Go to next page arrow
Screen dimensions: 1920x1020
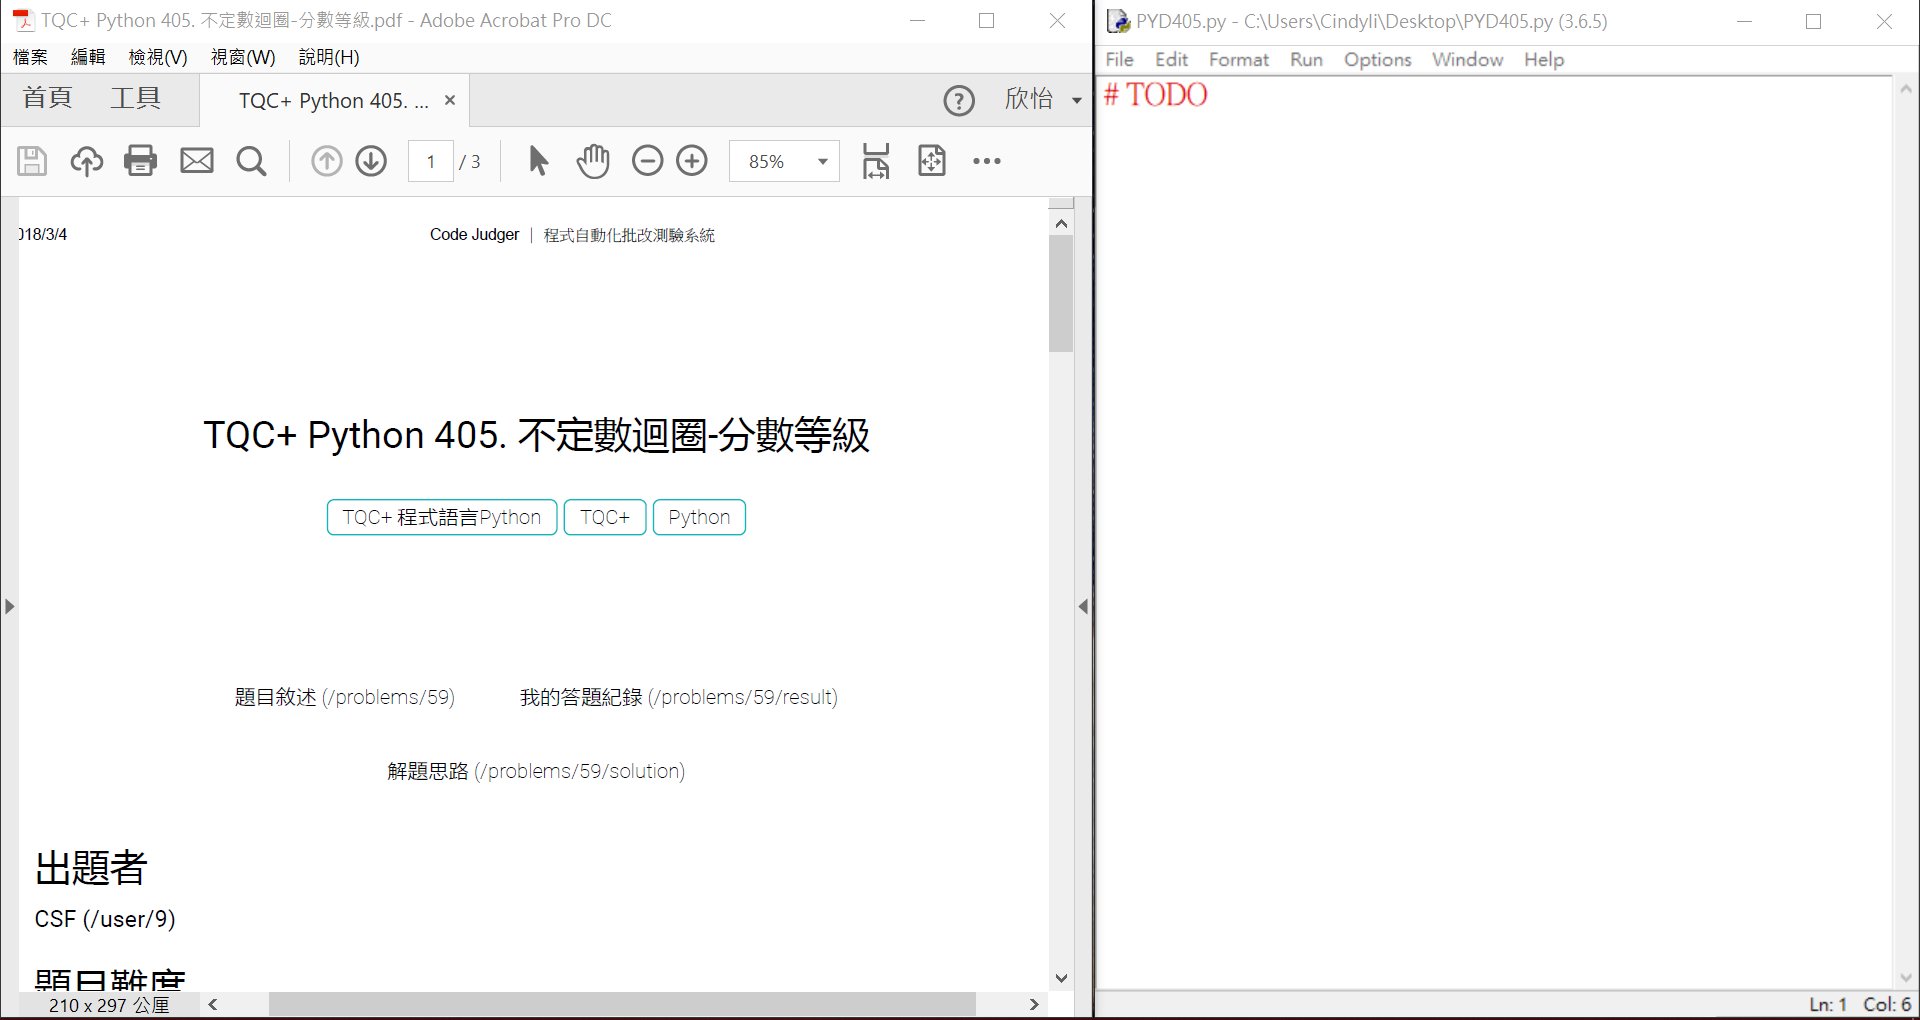pyautogui.click(x=371, y=161)
